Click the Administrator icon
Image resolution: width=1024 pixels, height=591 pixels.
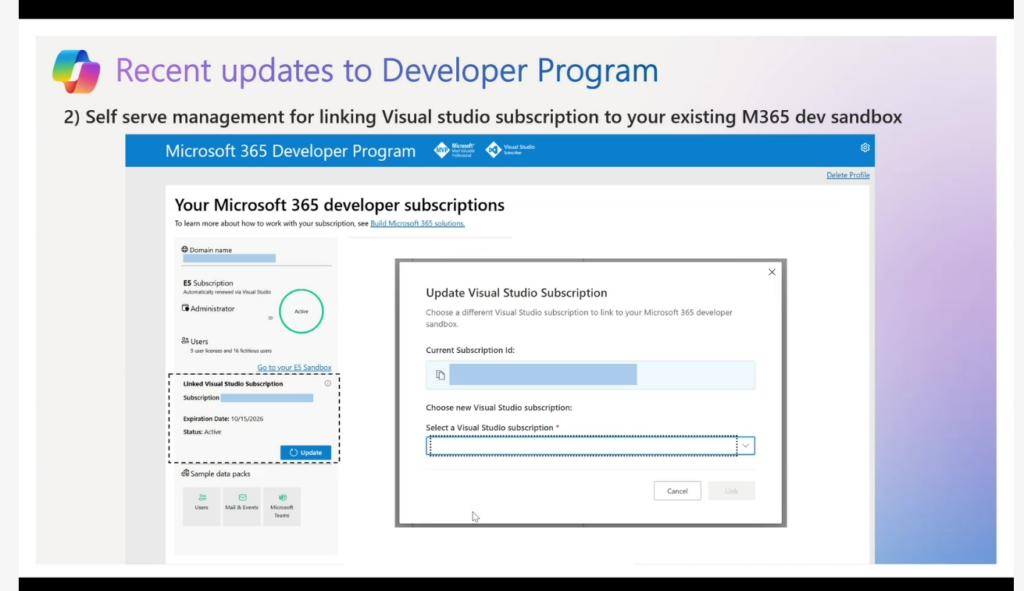(x=186, y=308)
